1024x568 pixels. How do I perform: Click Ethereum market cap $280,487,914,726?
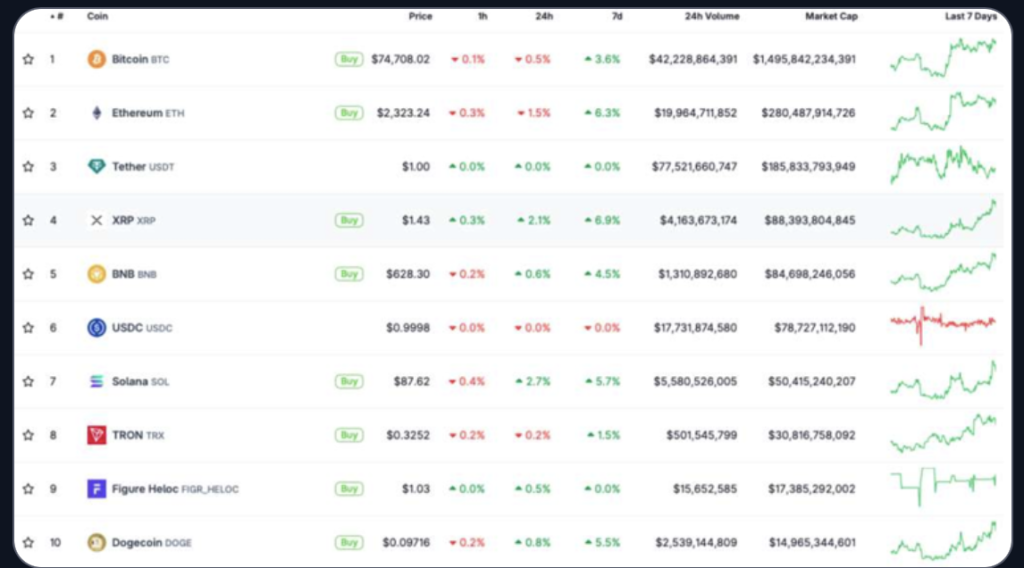[808, 113]
